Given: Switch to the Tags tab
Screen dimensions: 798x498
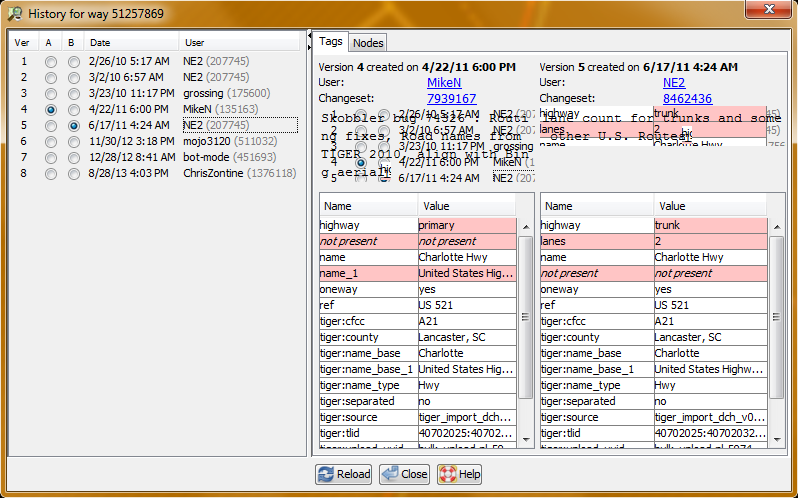Looking at the screenshot, I should pos(330,42).
